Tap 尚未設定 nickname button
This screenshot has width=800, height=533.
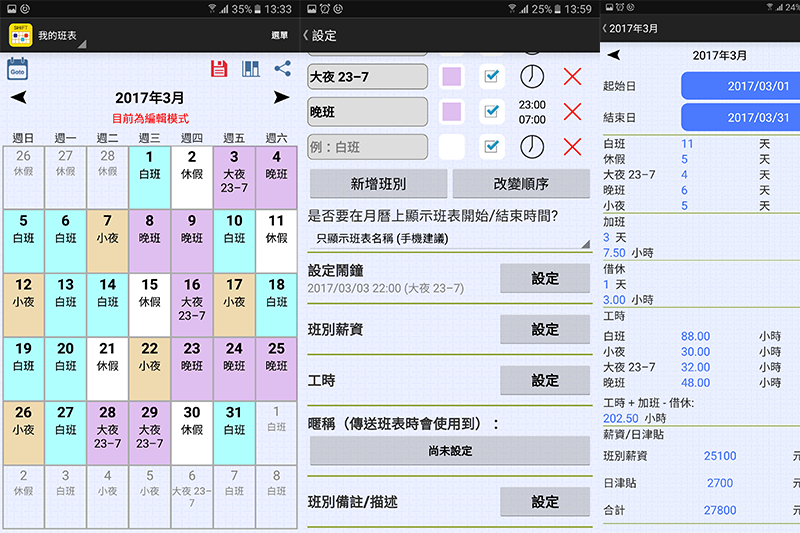coord(450,451)
